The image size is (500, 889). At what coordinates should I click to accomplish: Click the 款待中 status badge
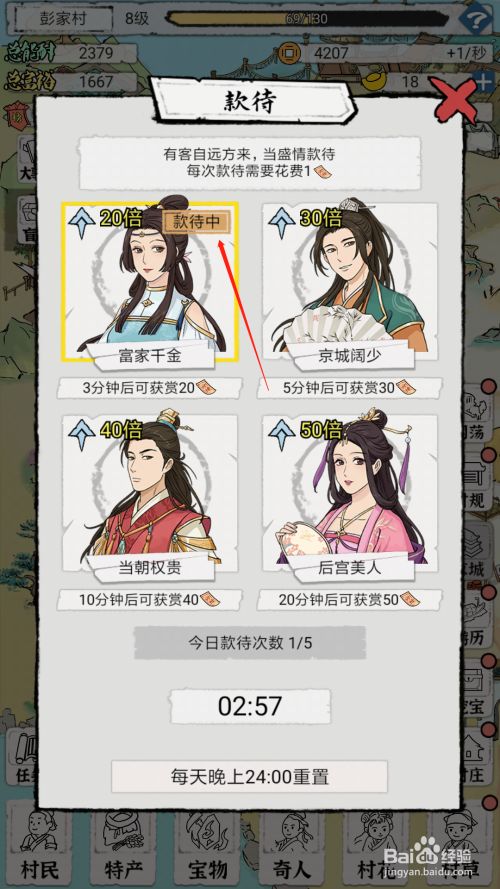tap(196, 222)
